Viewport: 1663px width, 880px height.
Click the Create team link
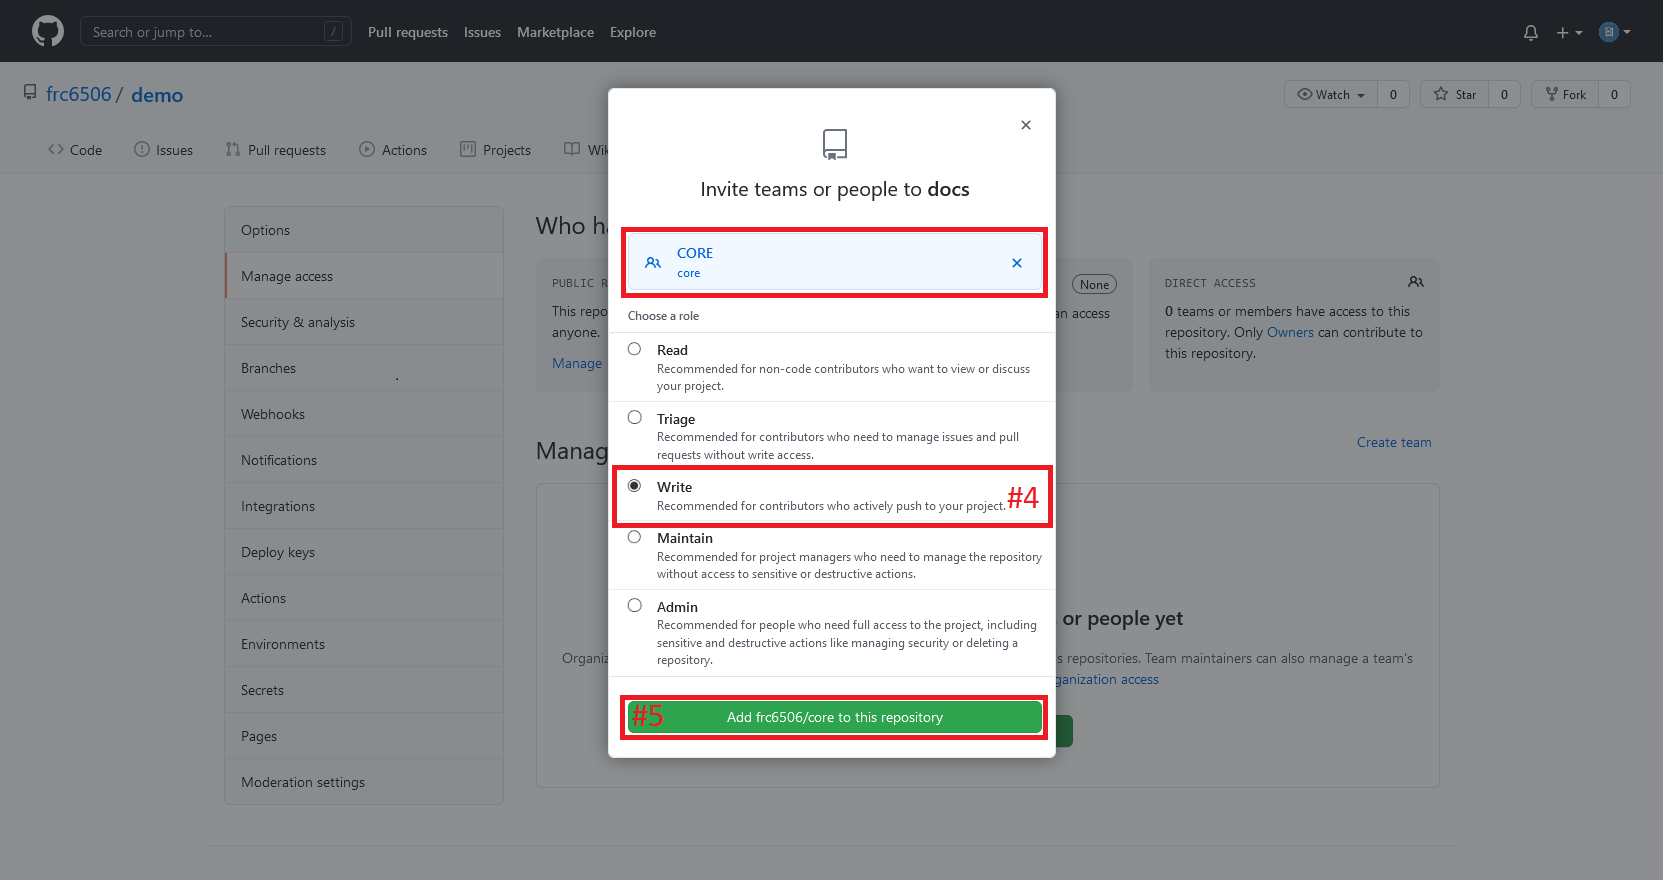tap(1394, 442)
